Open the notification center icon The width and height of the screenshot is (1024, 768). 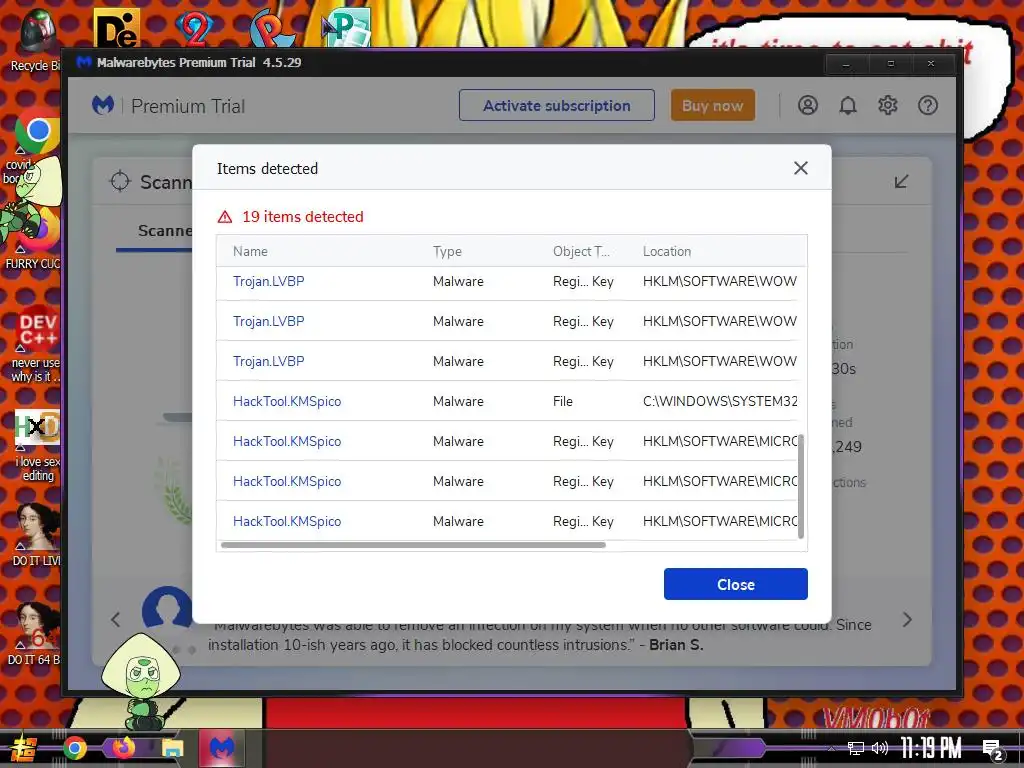(993, 750)
